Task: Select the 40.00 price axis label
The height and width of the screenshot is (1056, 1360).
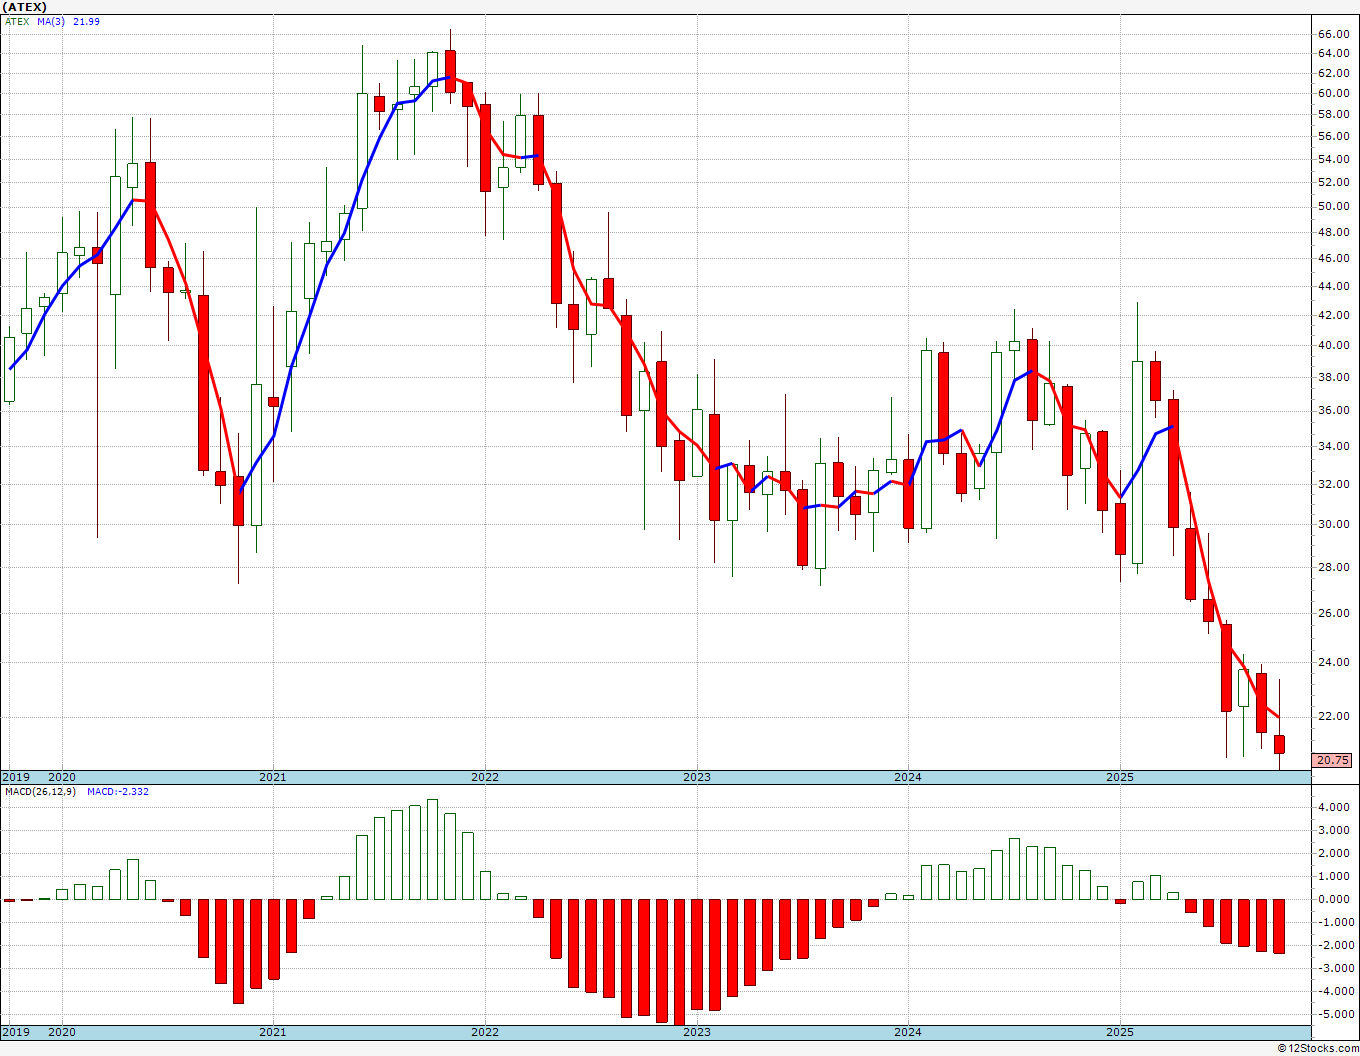Action: (x=1333, y=345)
